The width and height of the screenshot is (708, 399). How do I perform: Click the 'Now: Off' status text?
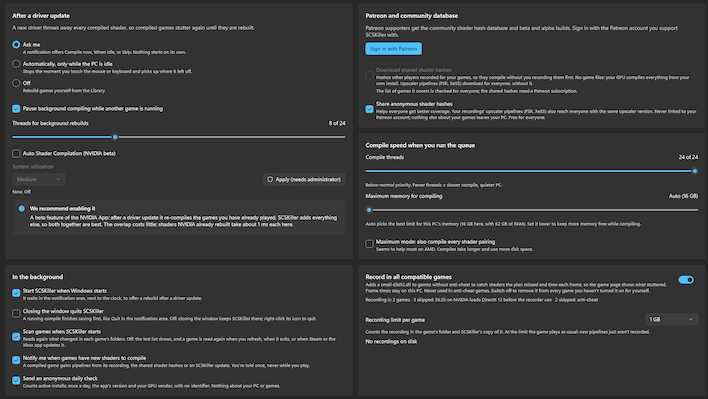22,192
